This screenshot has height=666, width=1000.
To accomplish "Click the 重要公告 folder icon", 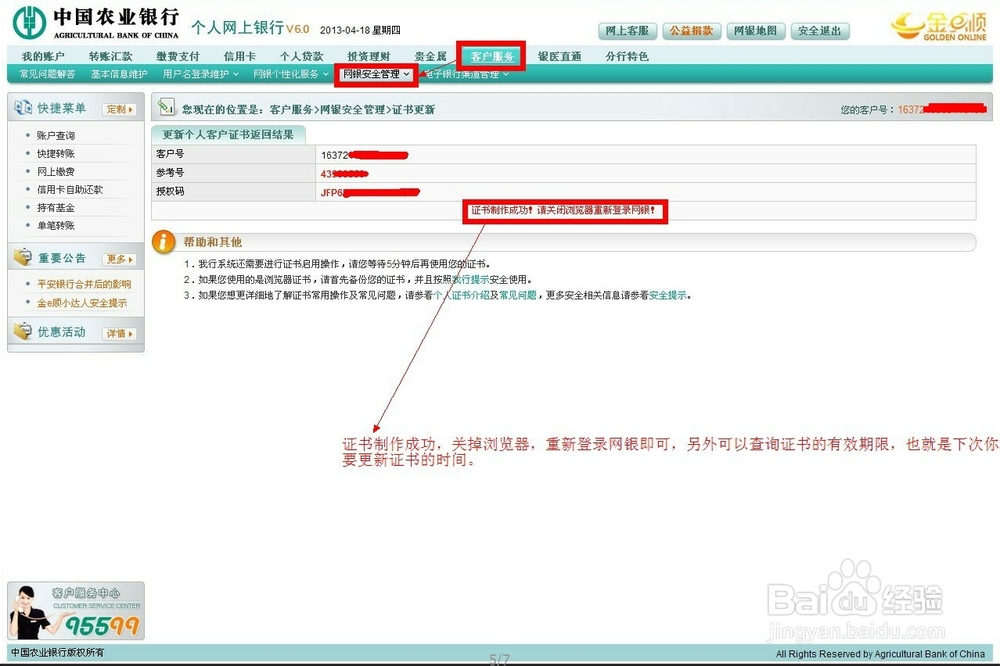I will pyautogui.click(x=20, y=258).
